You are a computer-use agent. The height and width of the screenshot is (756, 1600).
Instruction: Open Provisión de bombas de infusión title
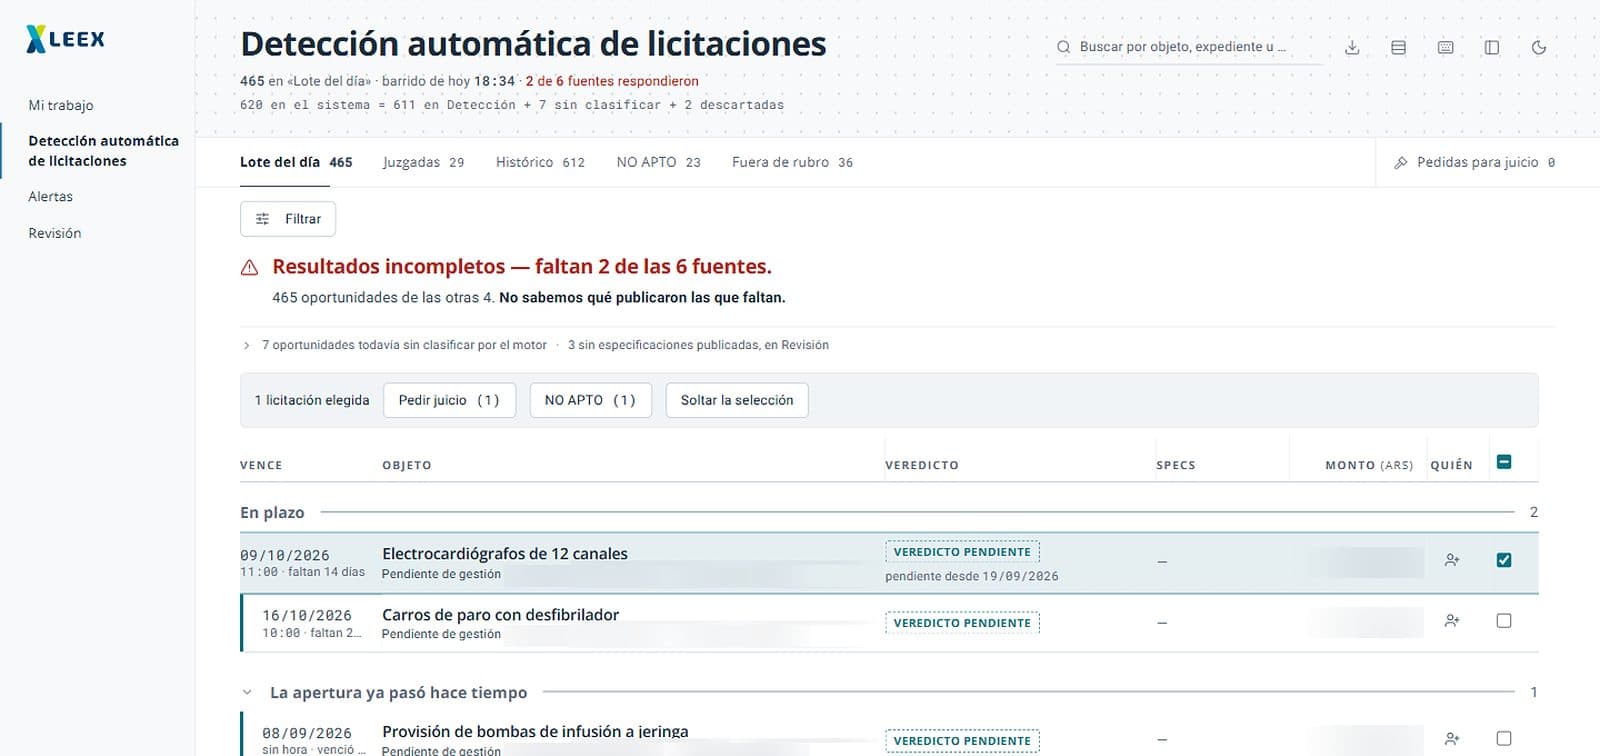[x=535, y=732]
